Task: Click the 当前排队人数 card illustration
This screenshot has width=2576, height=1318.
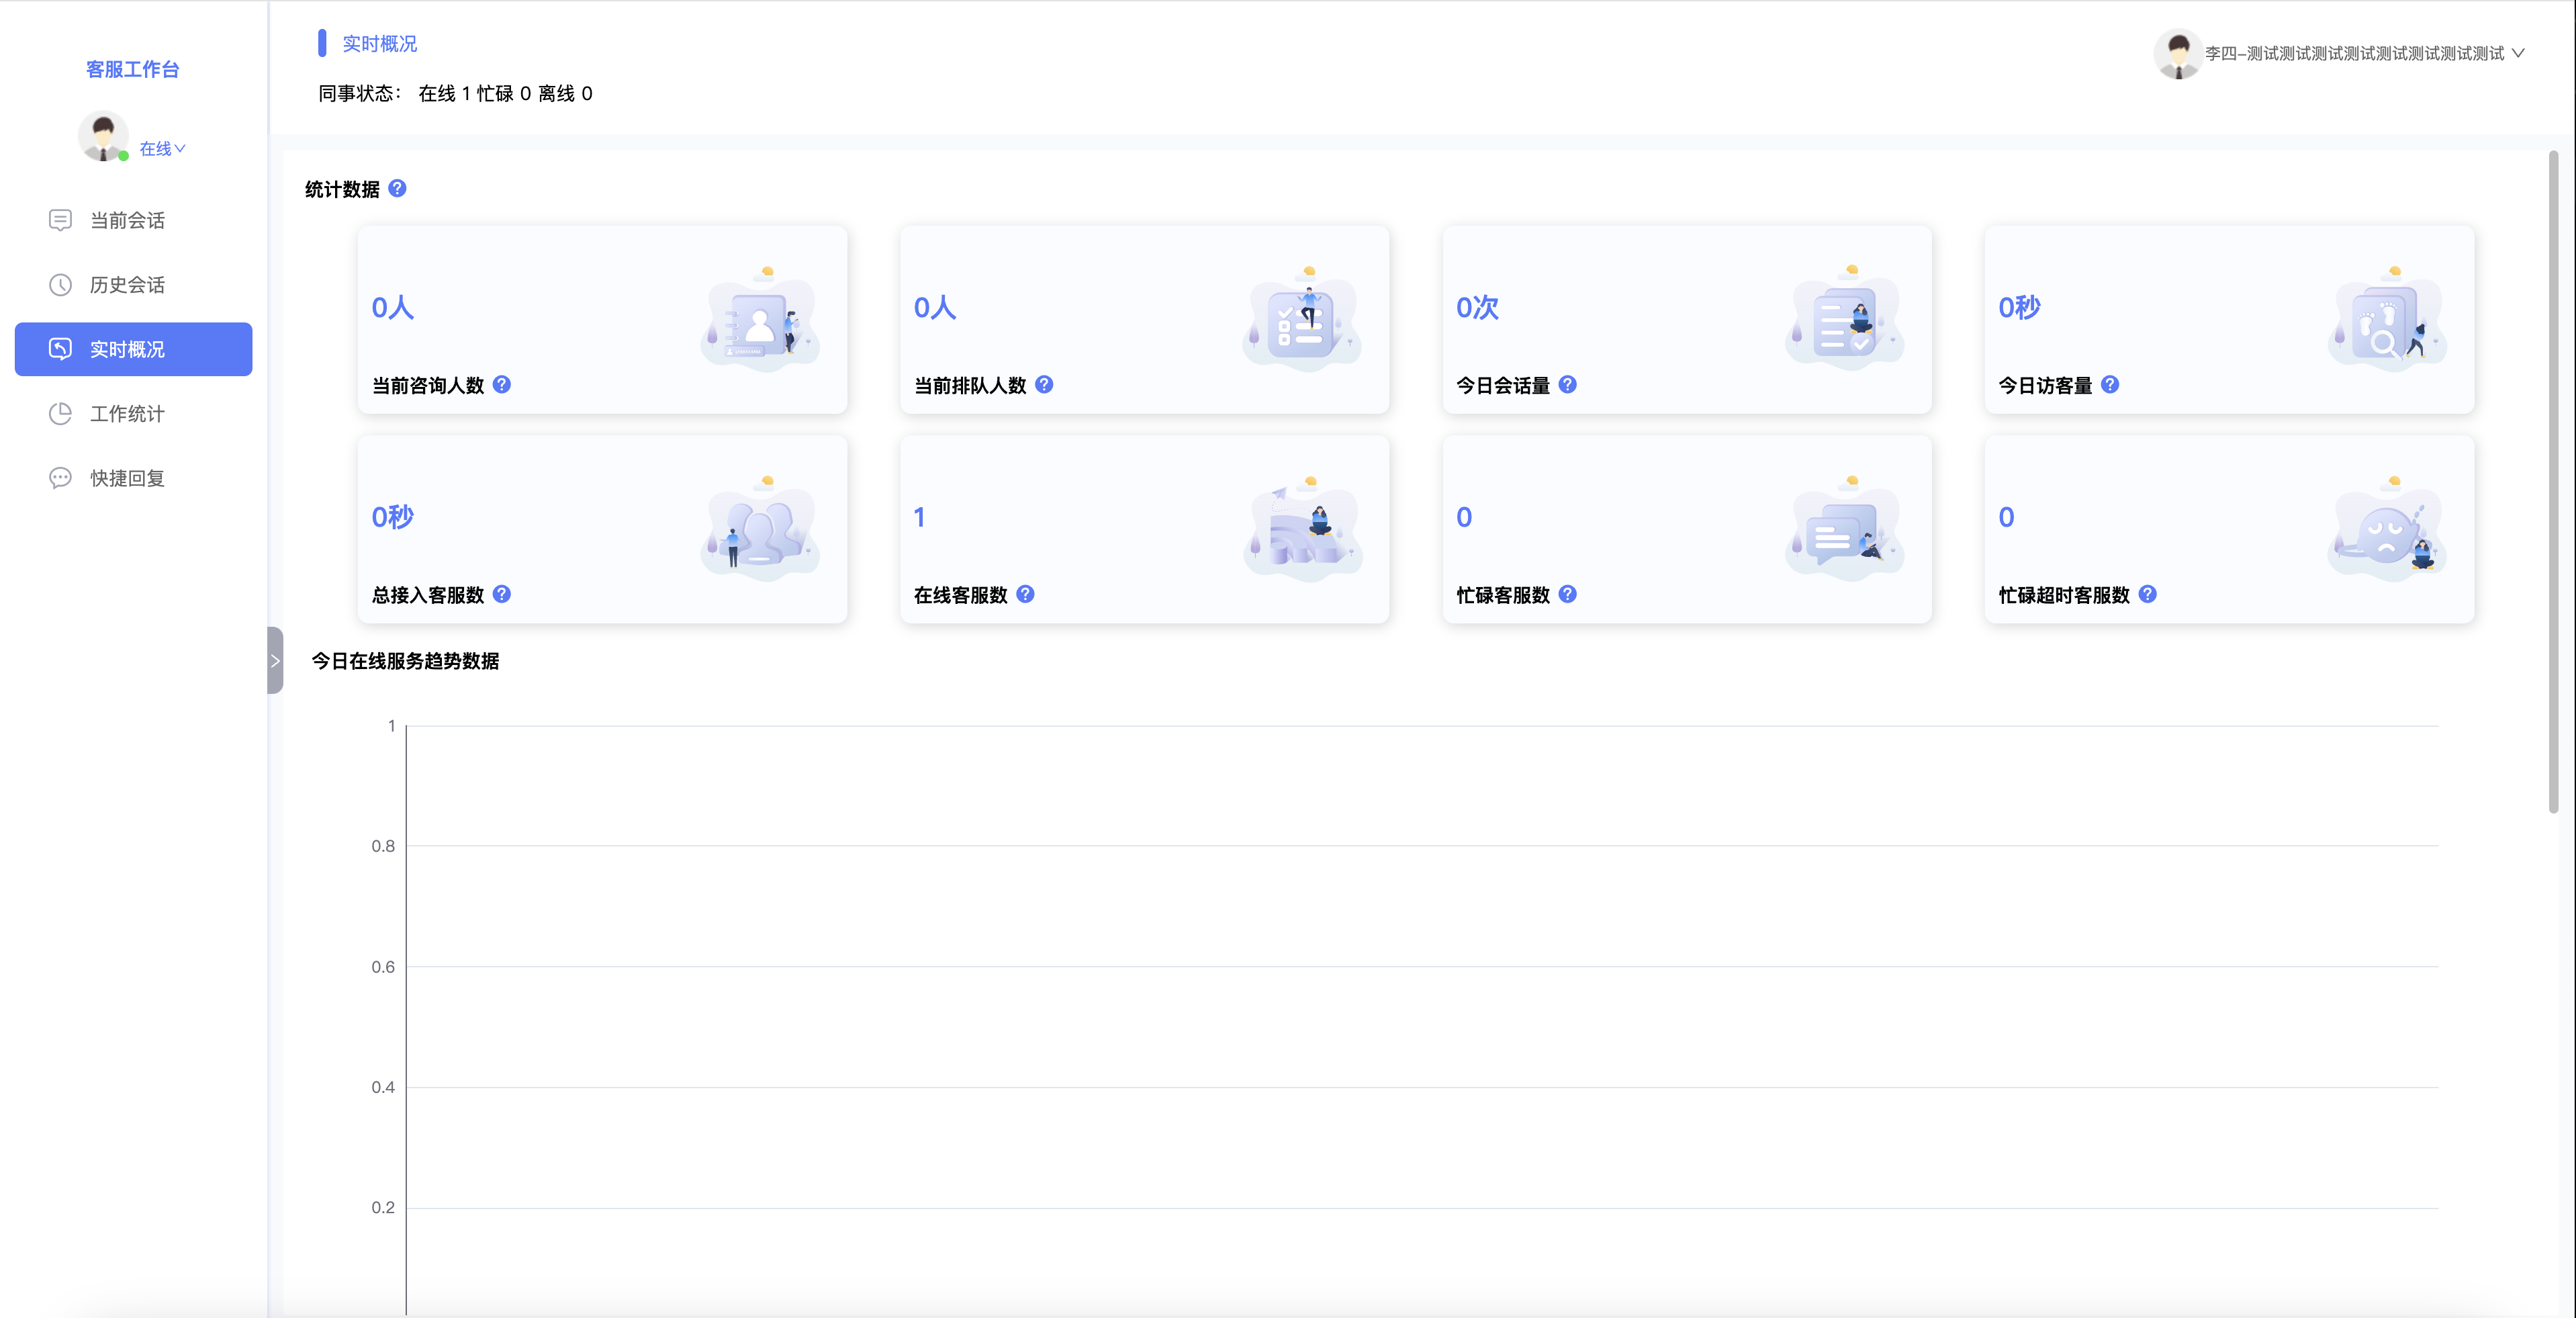Action: click(1303, 320)
